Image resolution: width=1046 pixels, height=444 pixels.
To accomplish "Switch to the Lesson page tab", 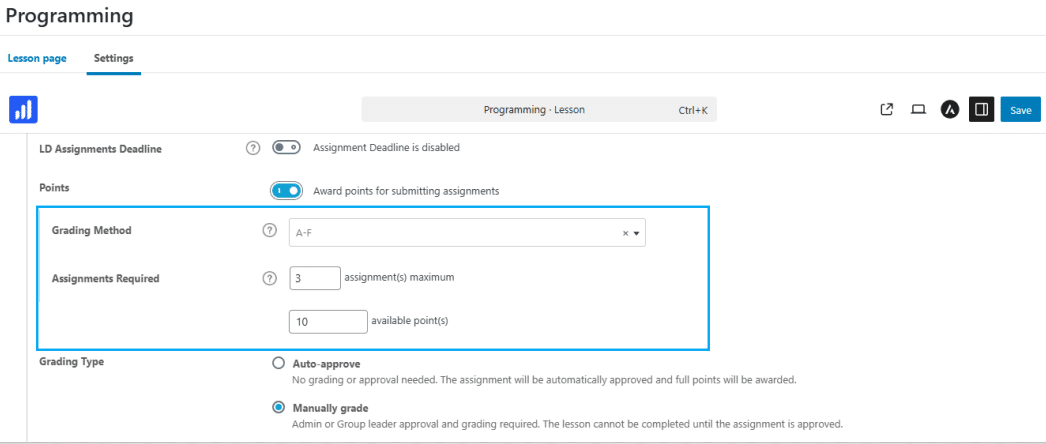I will 37,58.
